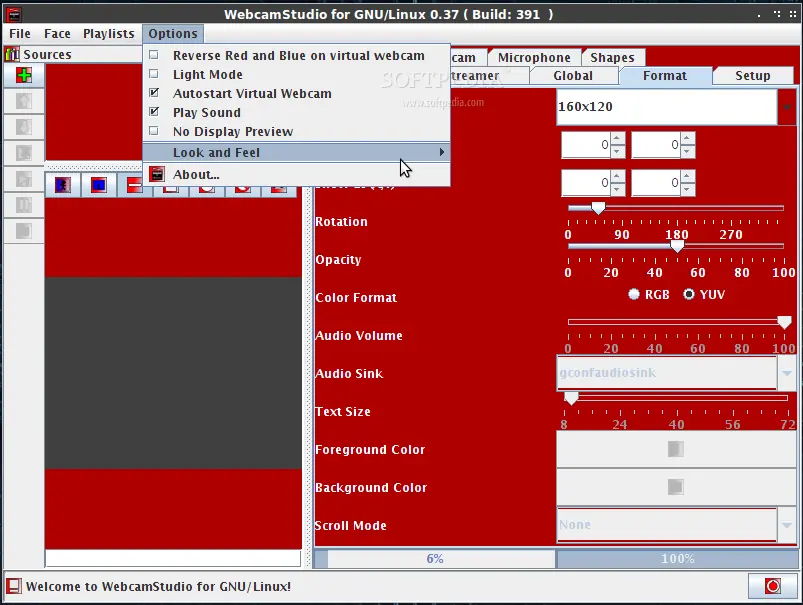Screen dimensions: 803x605
Task: Switch to the Shapes tab
Action: tap(612, 57)
